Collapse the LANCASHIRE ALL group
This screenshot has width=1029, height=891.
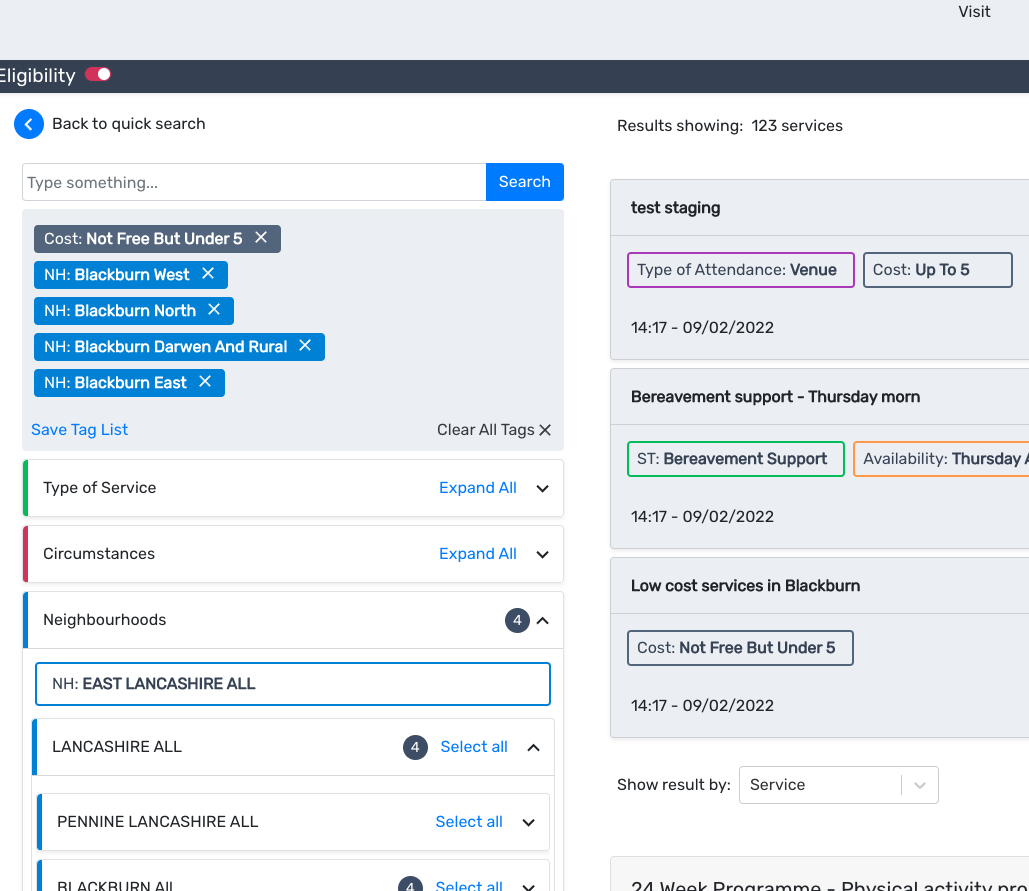533,747
